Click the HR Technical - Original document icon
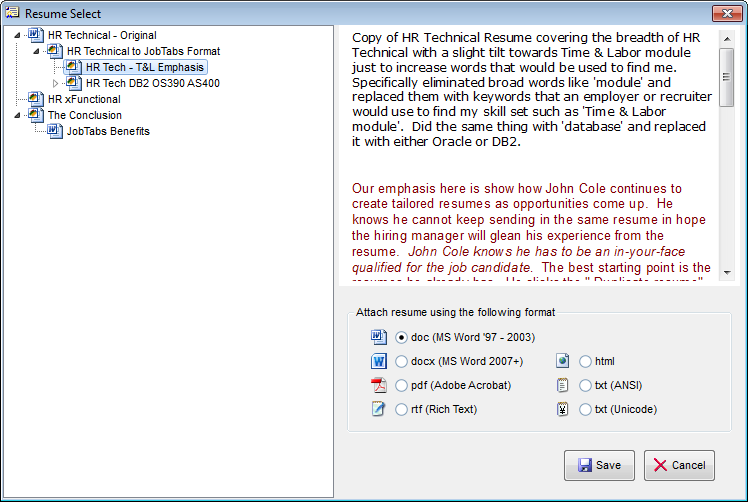 coord(36,35)
